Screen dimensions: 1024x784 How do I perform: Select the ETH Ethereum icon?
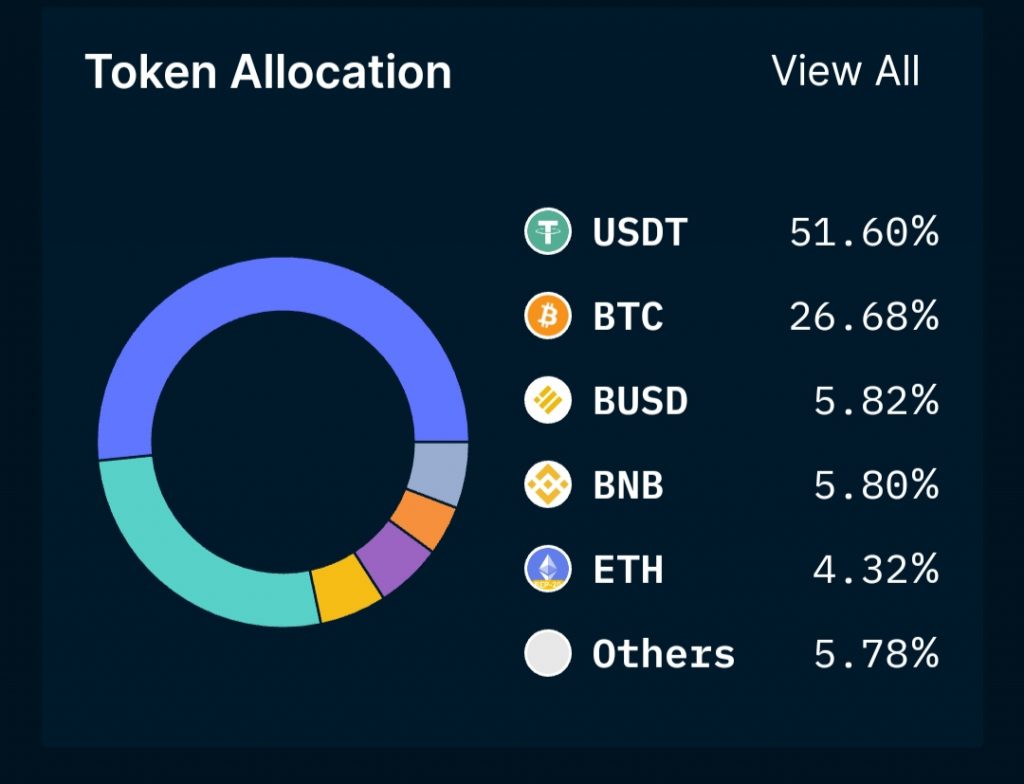coord(547,570)
